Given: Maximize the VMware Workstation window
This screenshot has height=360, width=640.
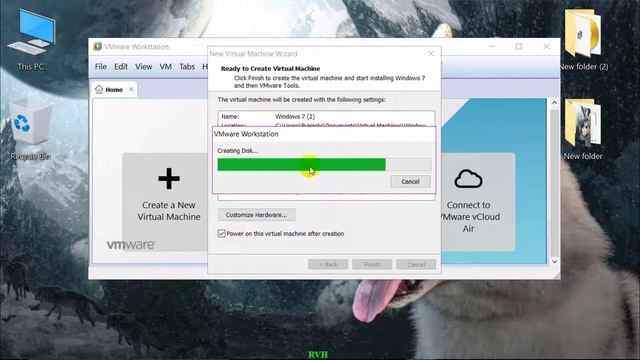Looking at the screenshot, I should pyautogui.click(x=518, y=47).
